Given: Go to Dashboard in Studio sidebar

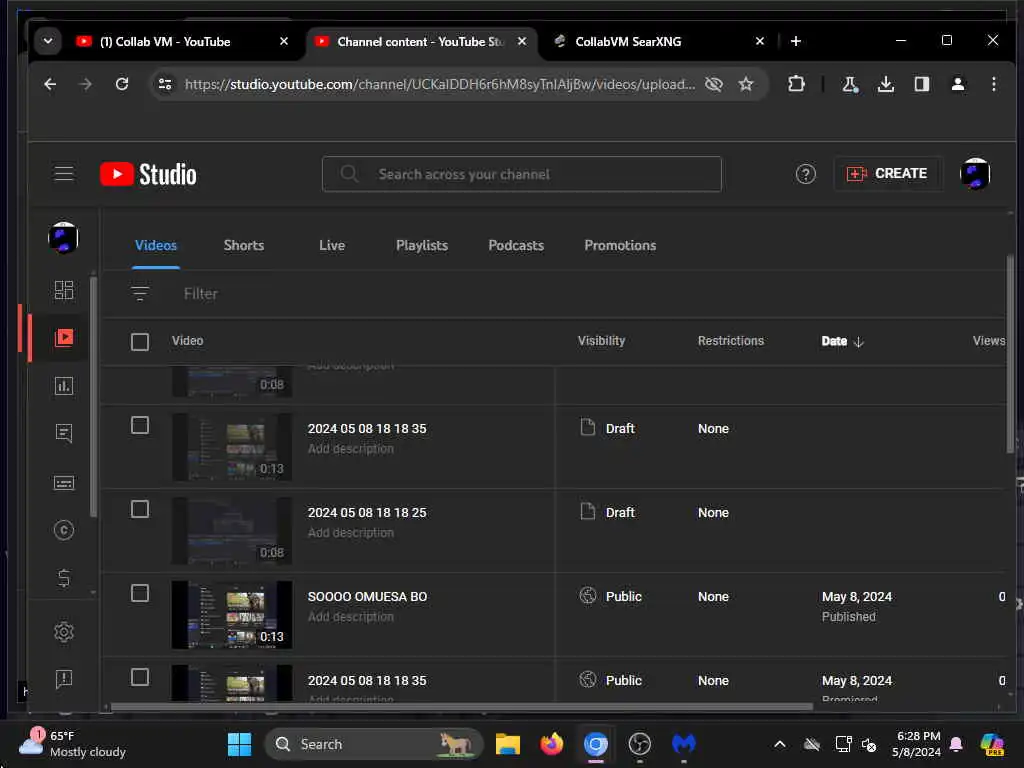Looking at the screenshot, I should (x=63, y=290).
